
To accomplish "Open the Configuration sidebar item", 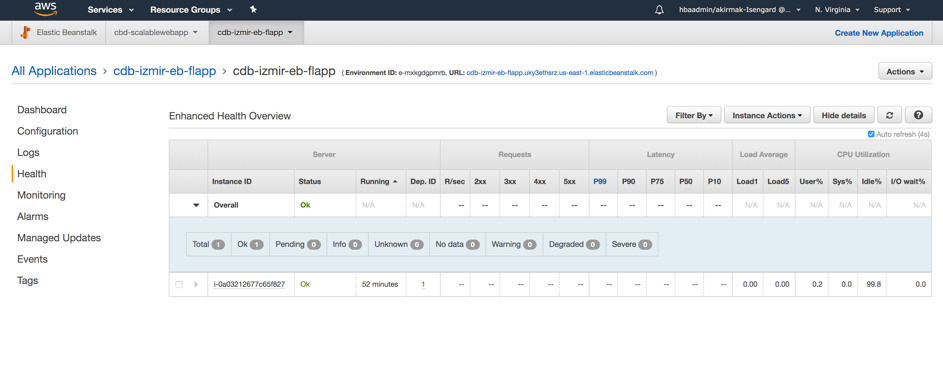I will click(x=48, y=131).
